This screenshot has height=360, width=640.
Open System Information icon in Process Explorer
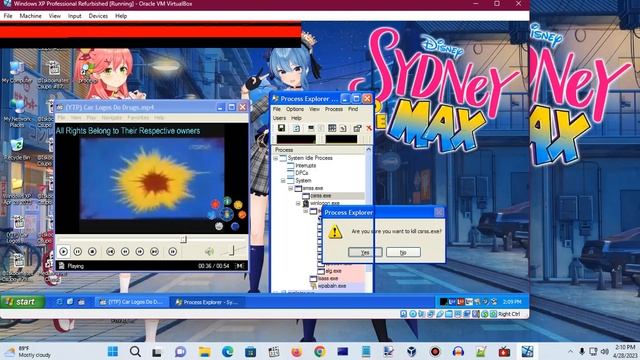click(x=311, y=128)
